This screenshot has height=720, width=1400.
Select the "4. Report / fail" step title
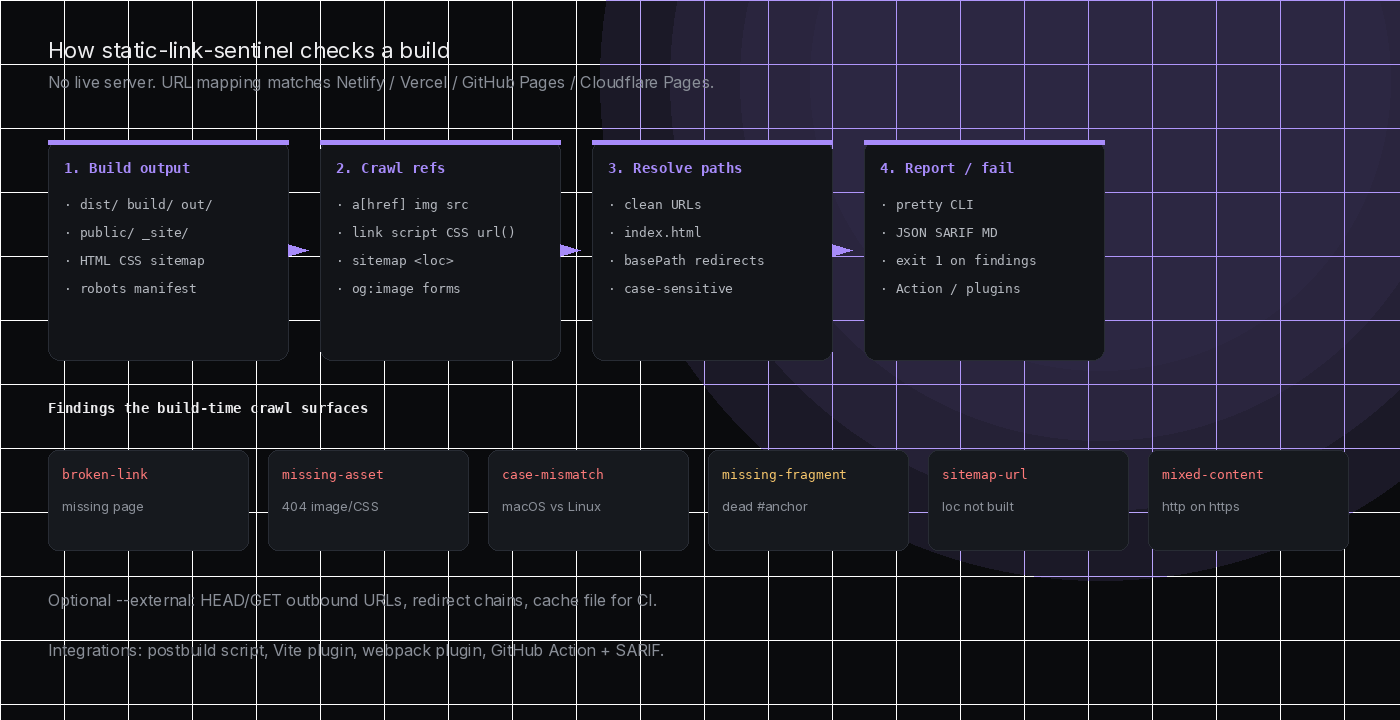[947, 168]
